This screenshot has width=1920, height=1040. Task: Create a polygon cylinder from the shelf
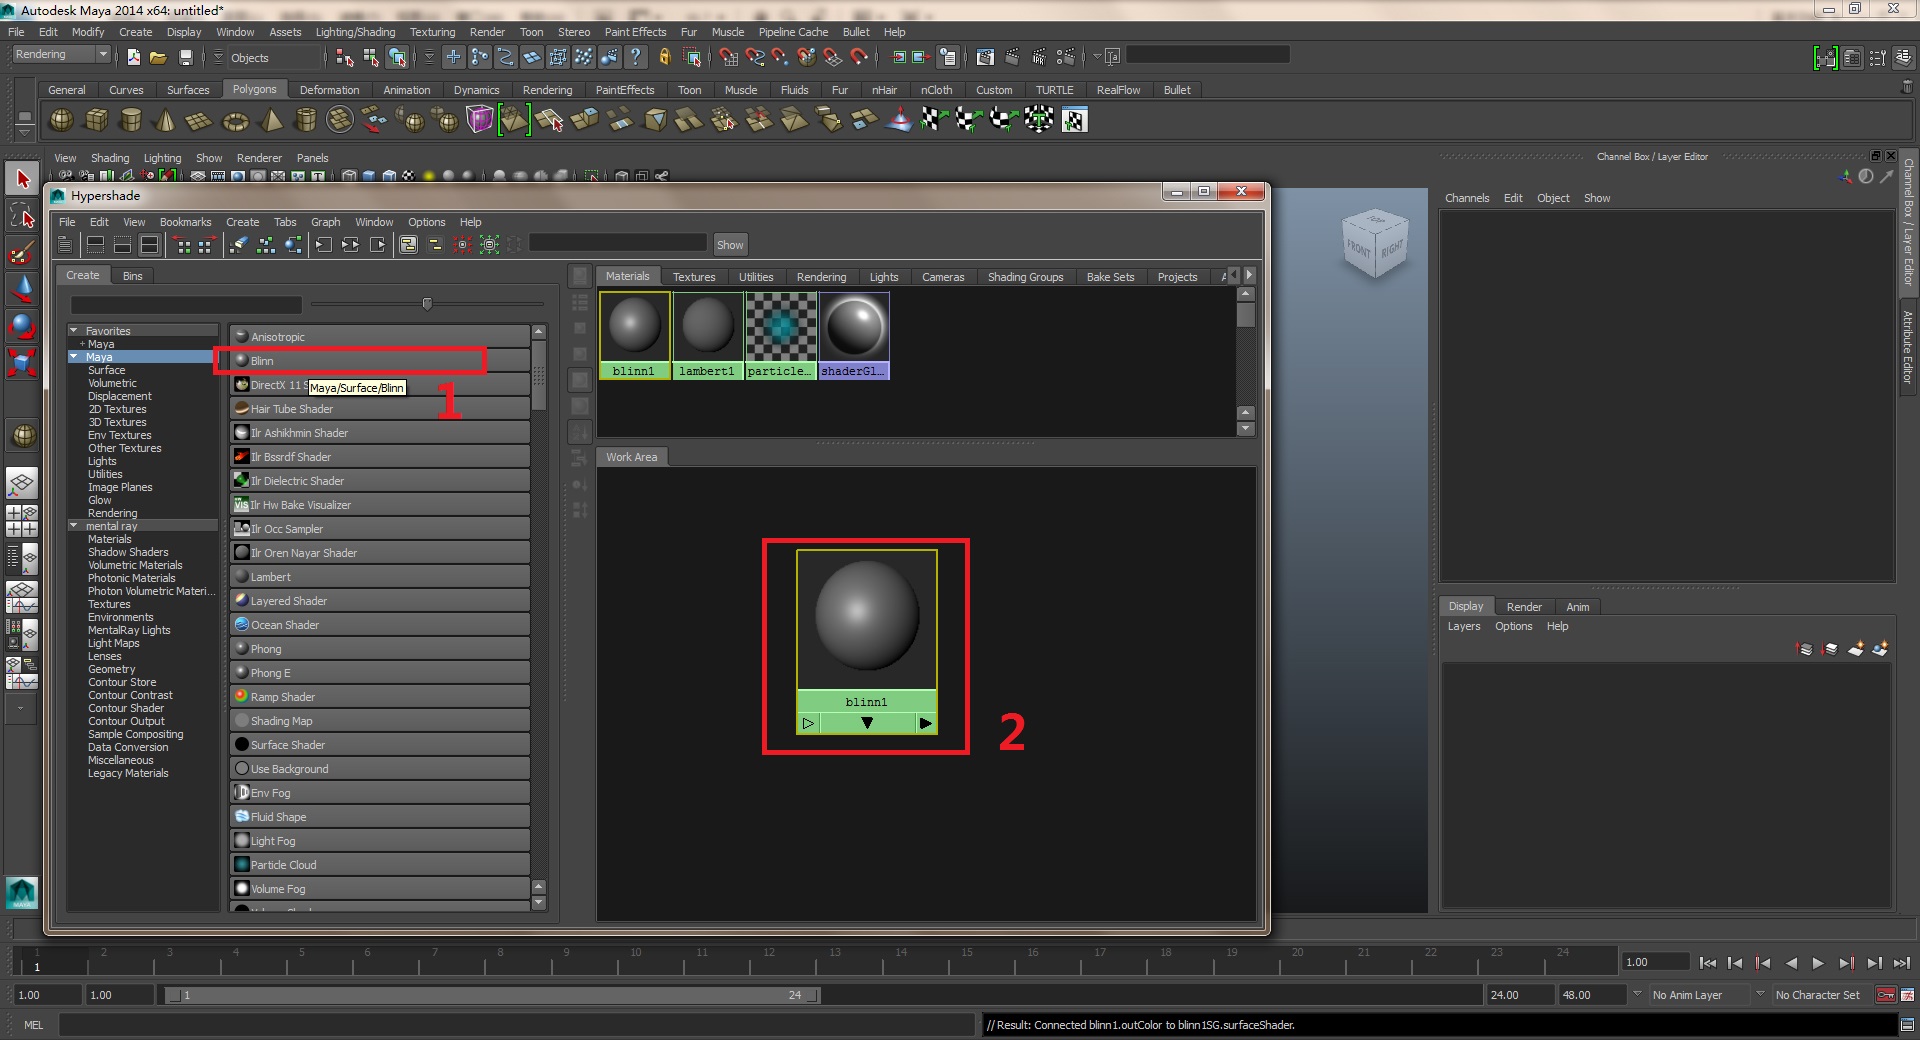pos(130,120)
